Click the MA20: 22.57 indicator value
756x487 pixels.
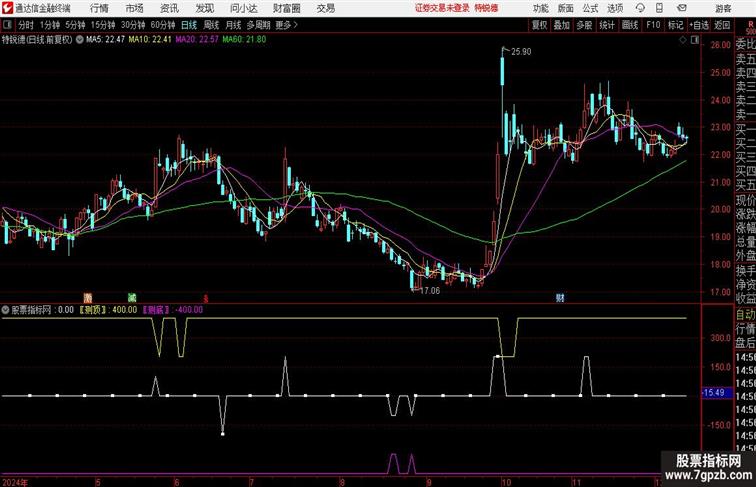pos(197,40)
